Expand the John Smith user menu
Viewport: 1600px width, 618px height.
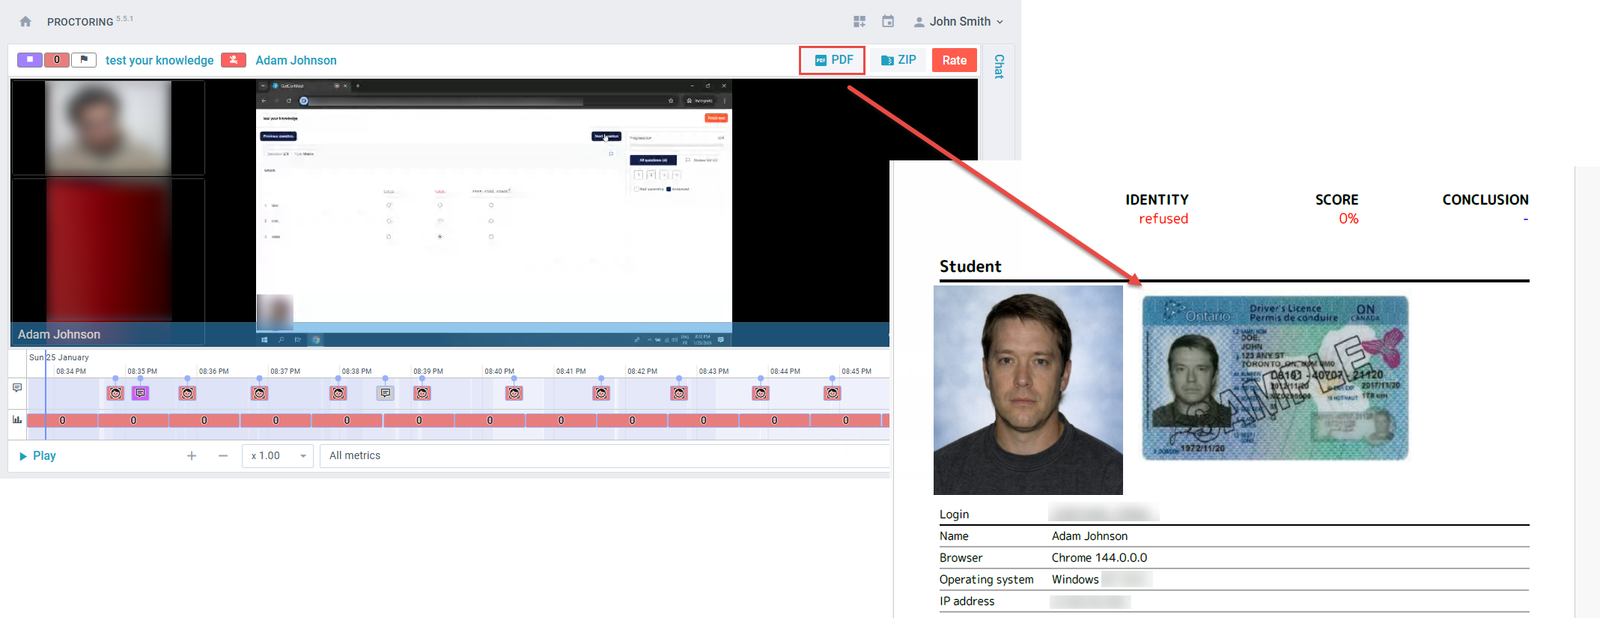[958, 21]
